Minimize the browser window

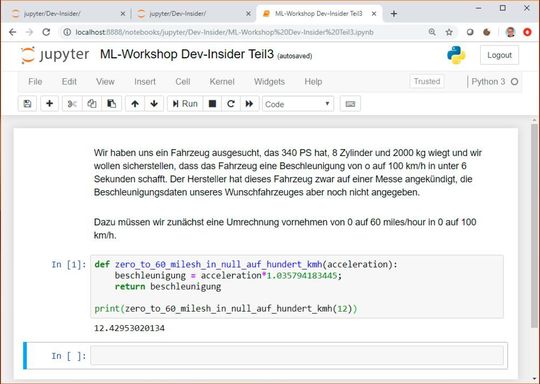479,8
